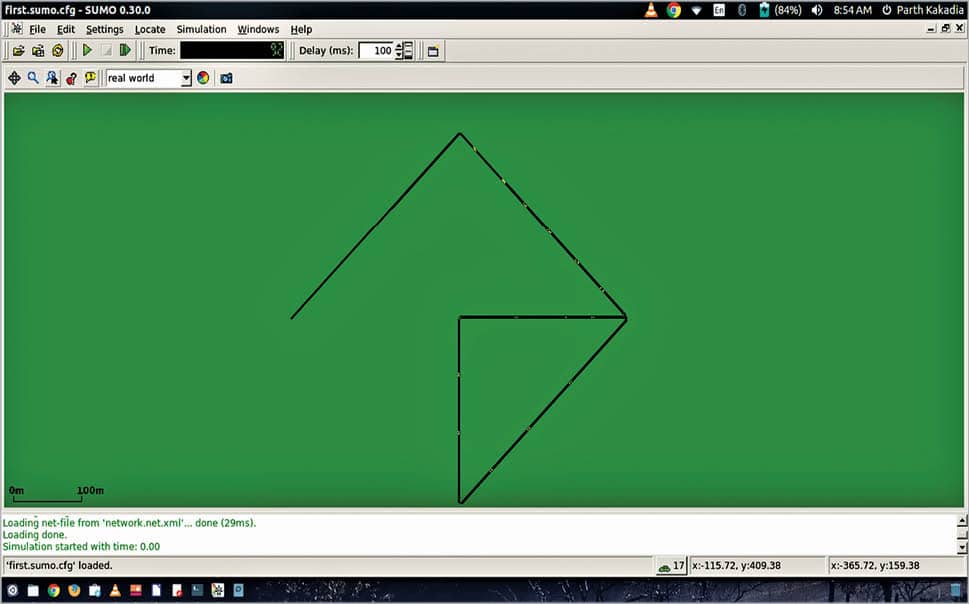
Task: Open the color wheel visualization settings
Action: pyautogui.click(x=203, y=78)
